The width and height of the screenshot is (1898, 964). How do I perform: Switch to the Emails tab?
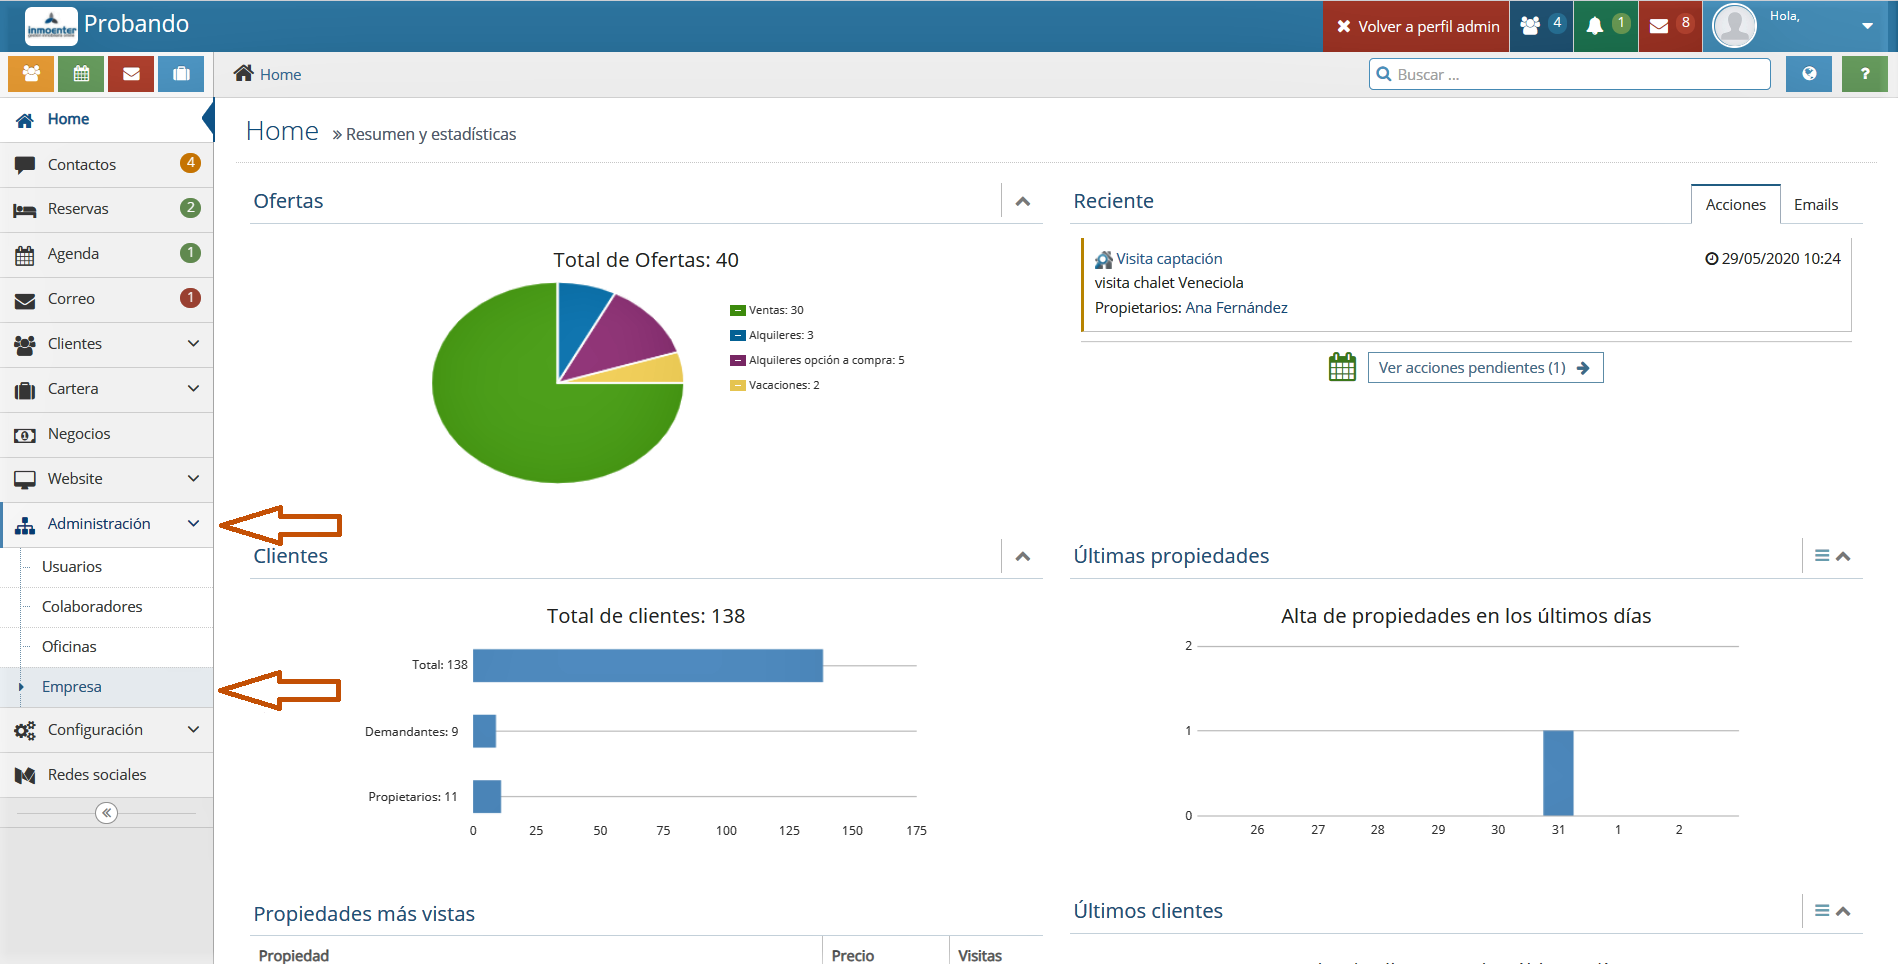click(1815, 204)
